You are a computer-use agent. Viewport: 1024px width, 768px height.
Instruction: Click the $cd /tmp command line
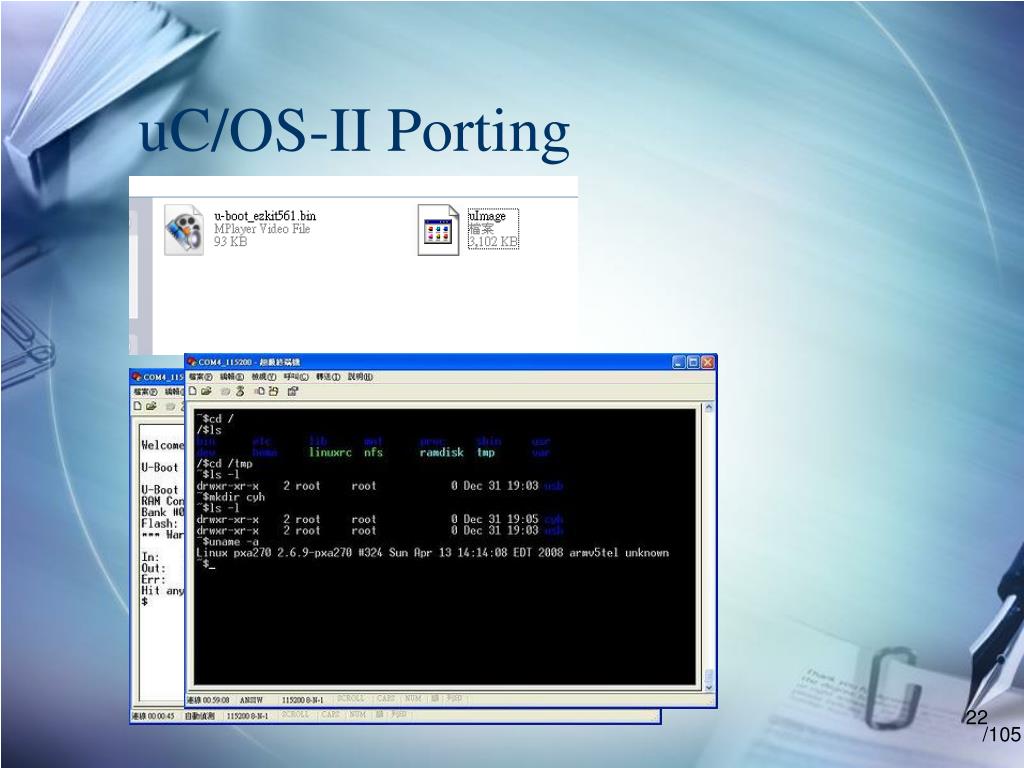(x=224, y=464)
